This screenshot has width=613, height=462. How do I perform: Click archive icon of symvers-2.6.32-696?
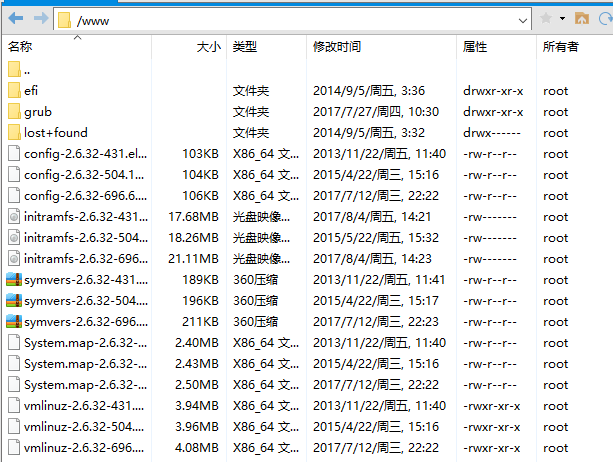[14, 321]
